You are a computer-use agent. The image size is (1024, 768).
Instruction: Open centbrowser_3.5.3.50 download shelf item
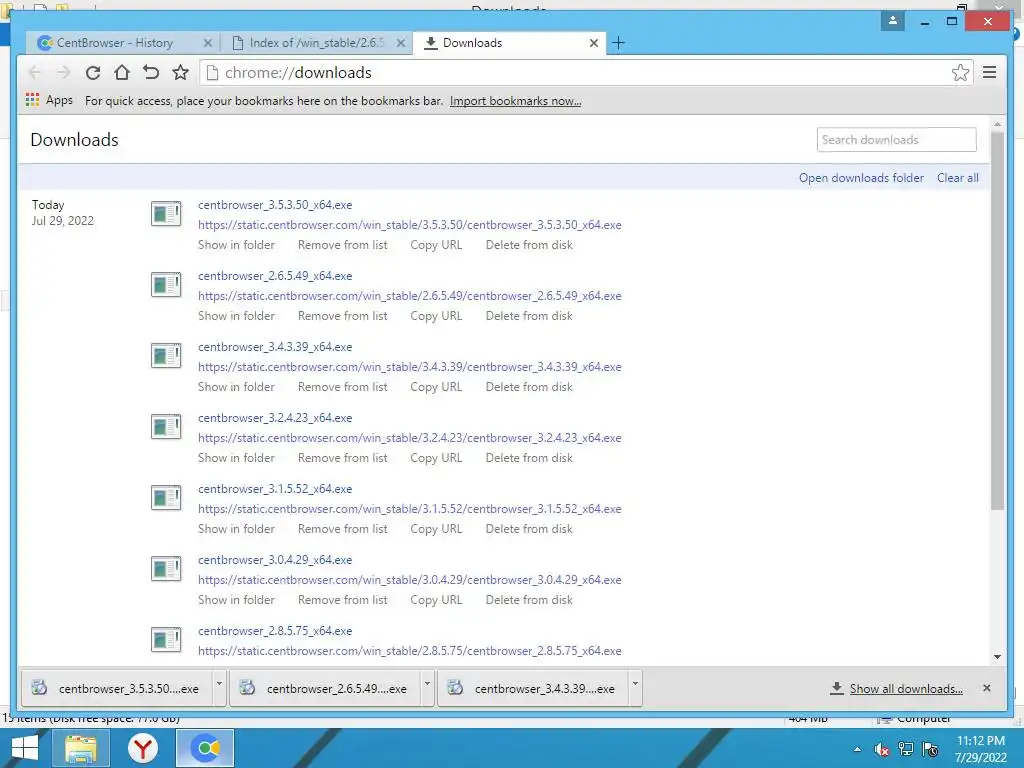[x=117, y=688]
